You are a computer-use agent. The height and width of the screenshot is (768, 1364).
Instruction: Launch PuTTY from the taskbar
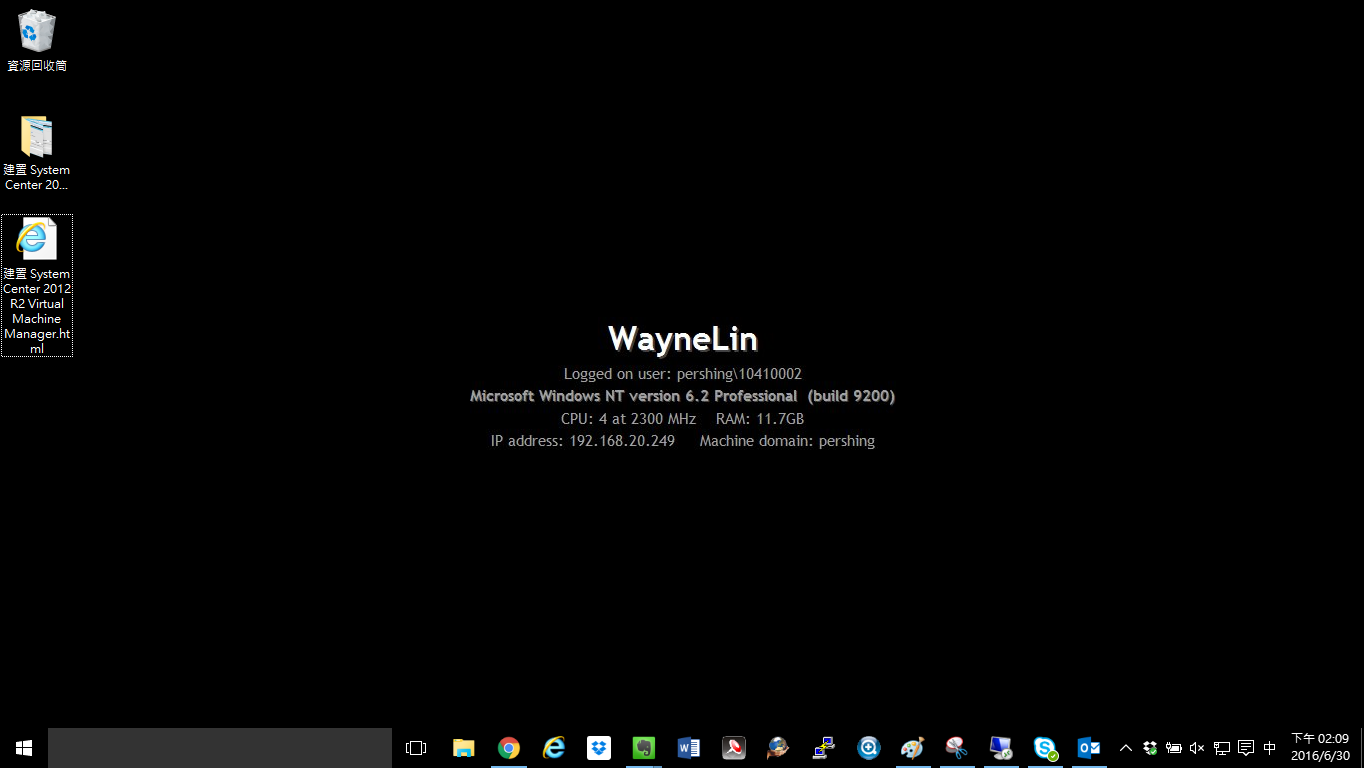pos(823,748)
